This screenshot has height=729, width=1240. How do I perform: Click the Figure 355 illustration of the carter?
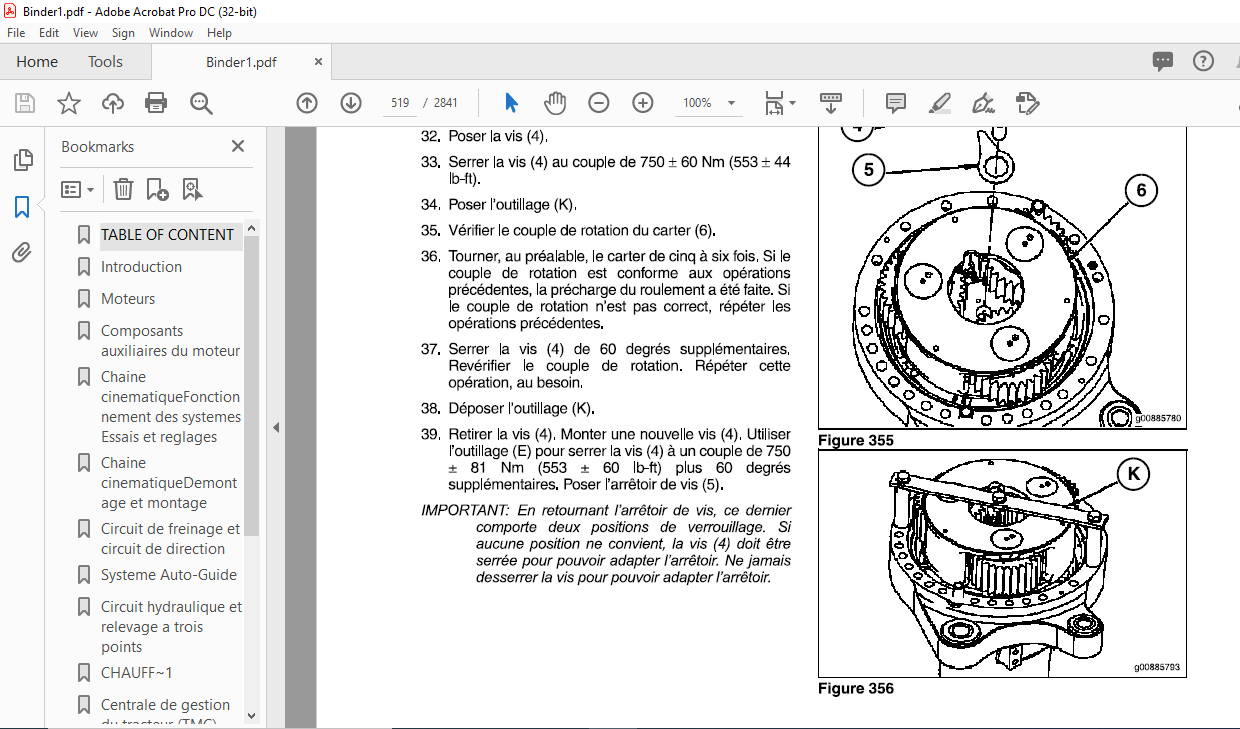pyautogui.click(x=1003, y=279)
